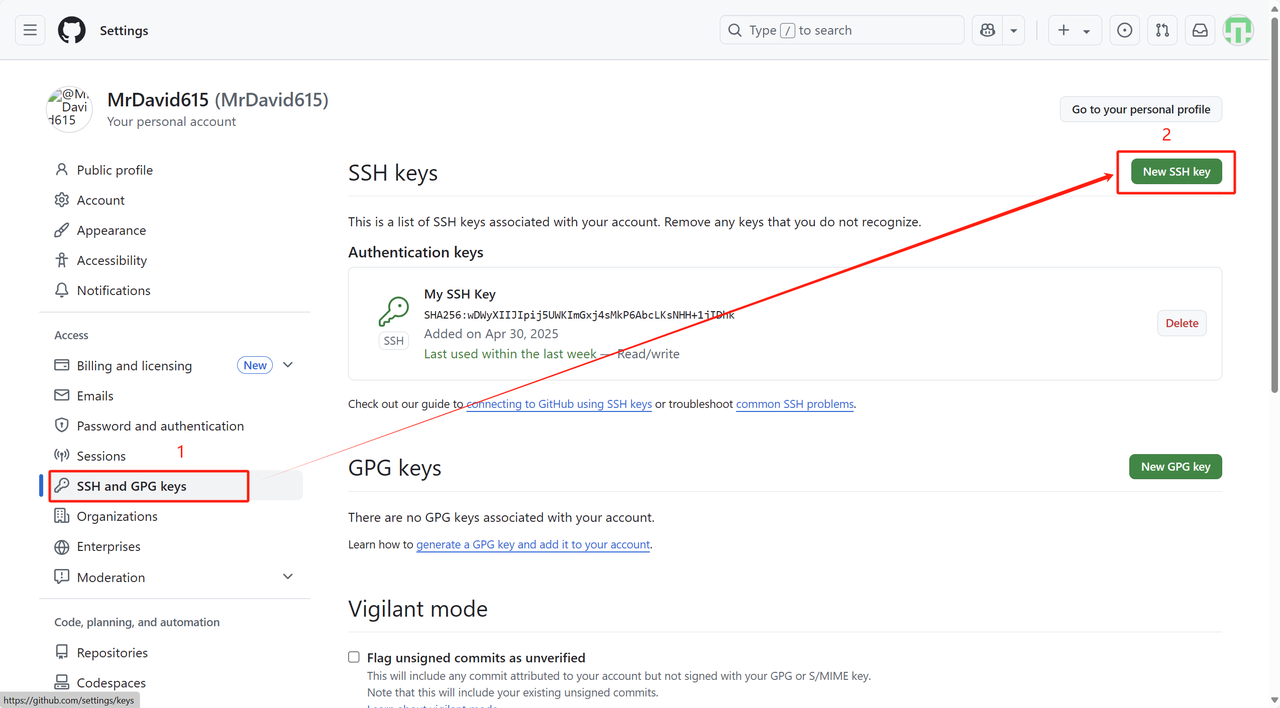Click the report icon beside Moderation
This screenshot has width=1280, height=708.
tap(62, 577)
